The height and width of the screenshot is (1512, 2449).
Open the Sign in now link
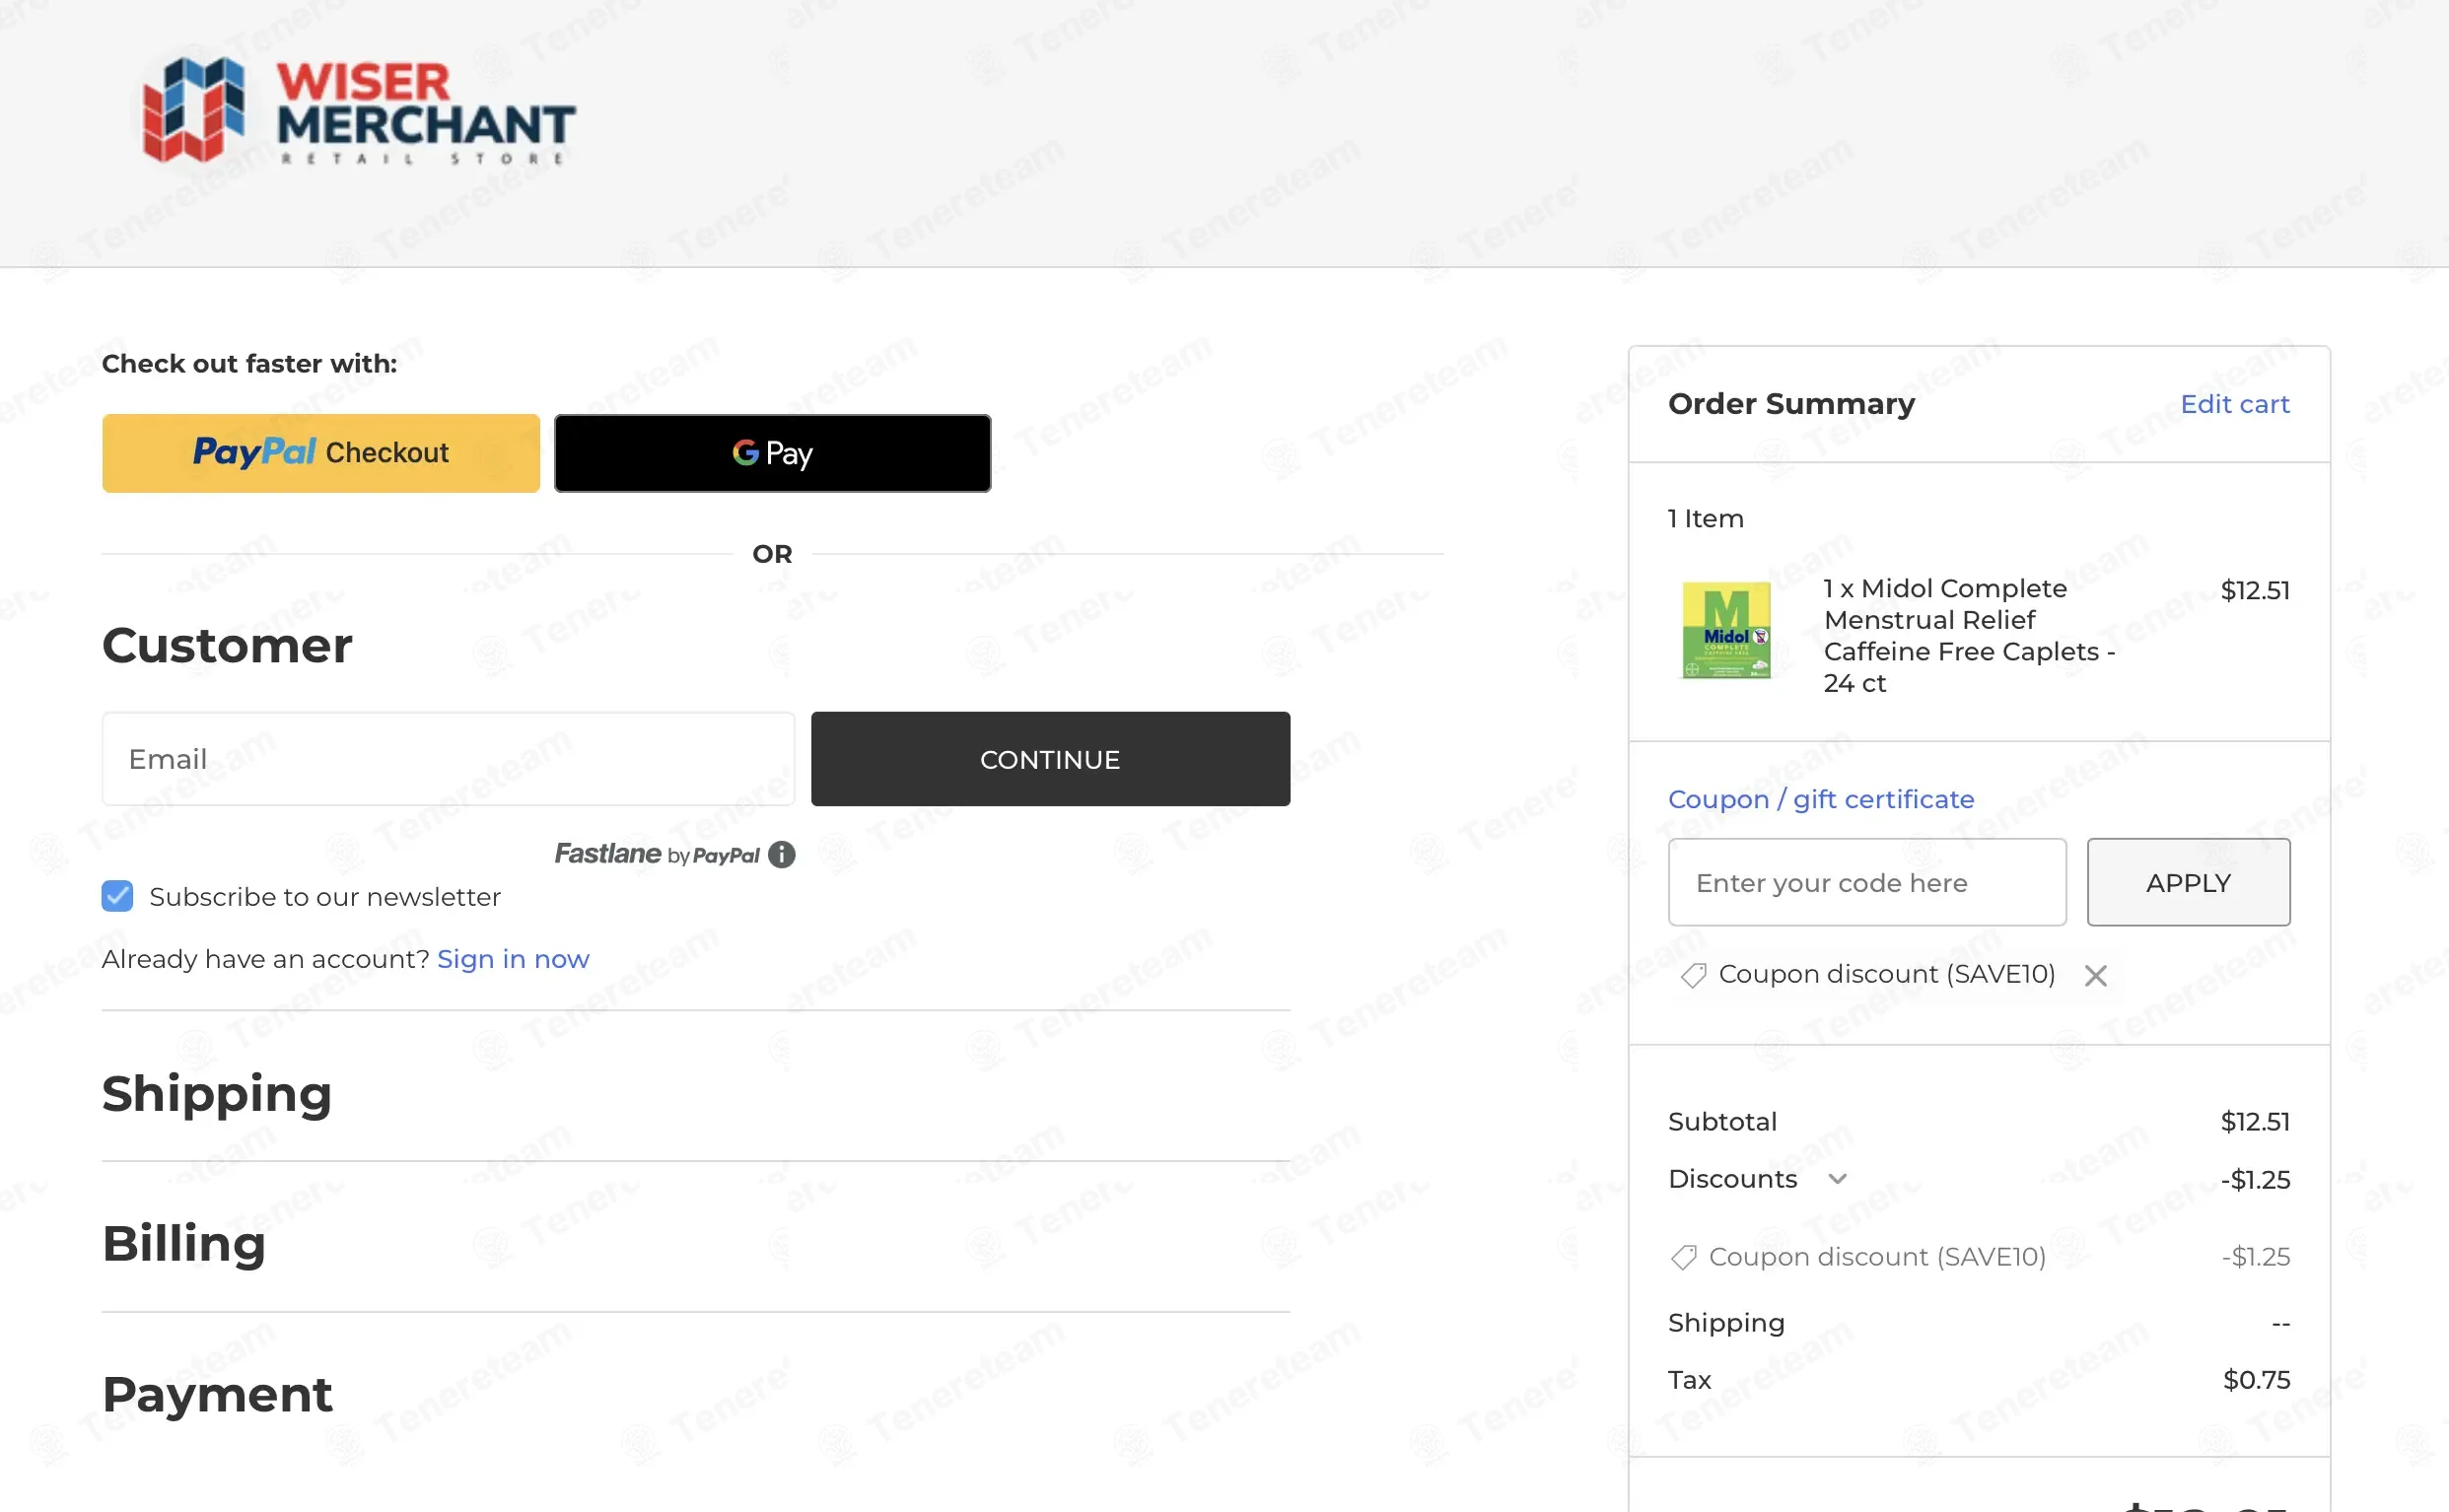point(513,959)
